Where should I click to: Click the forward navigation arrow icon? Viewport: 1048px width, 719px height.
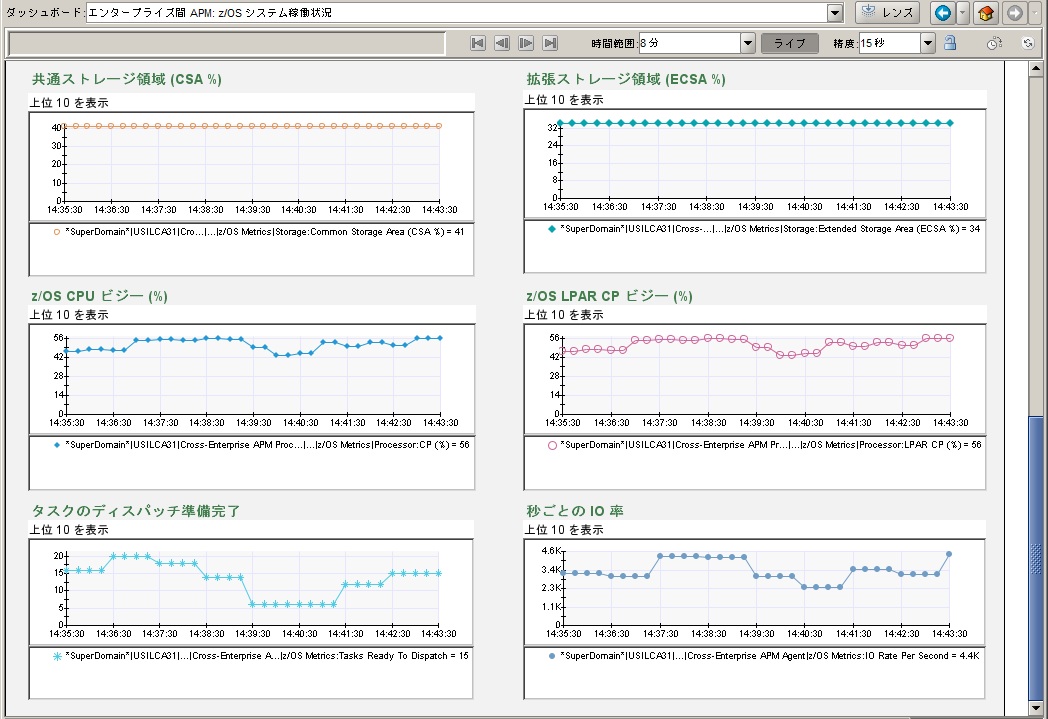pyautogui.click(x=1014, y=13)
